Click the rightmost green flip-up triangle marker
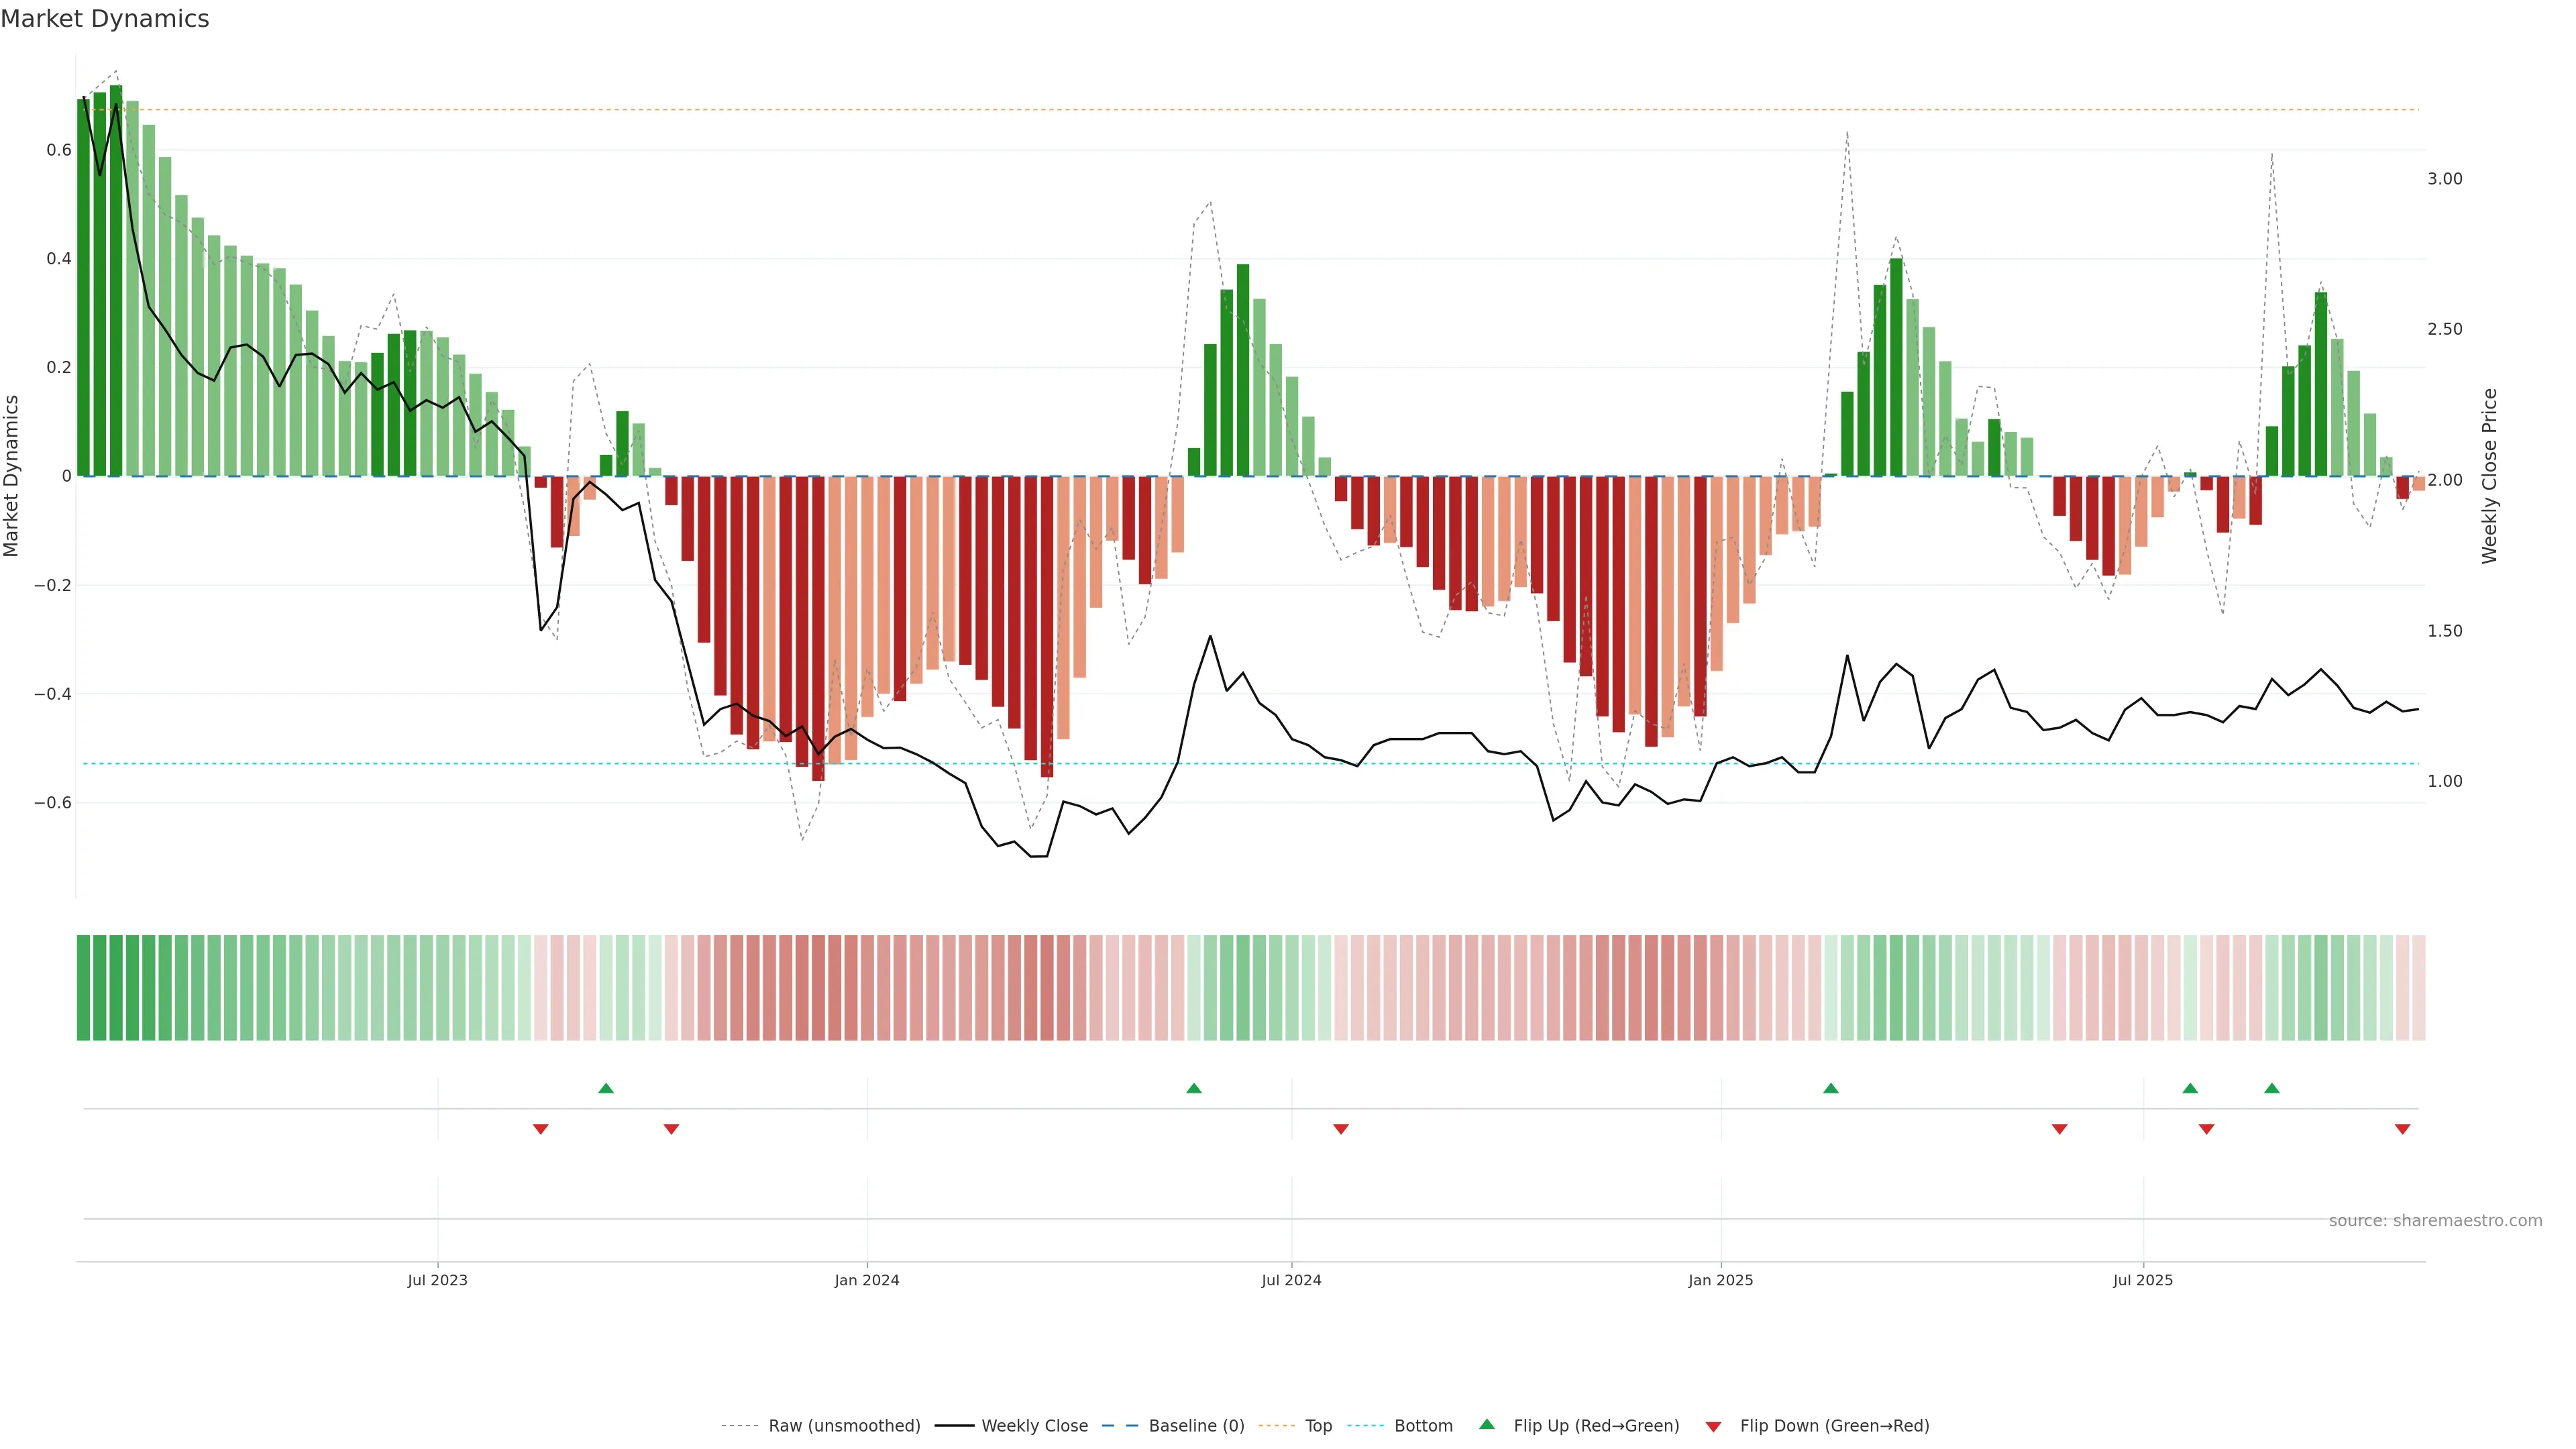The image size is (2576, 1449). click(2272, 1088)
